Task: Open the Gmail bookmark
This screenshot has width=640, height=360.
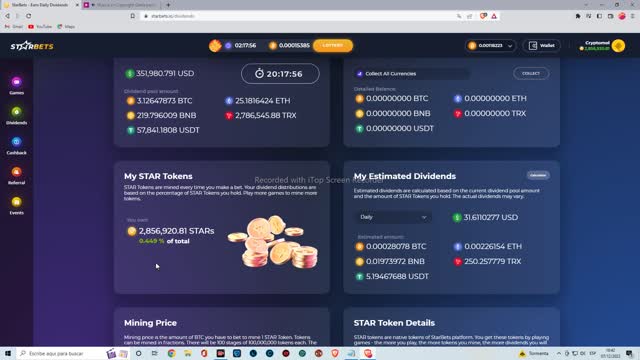Action: click(x=13, y=27)
